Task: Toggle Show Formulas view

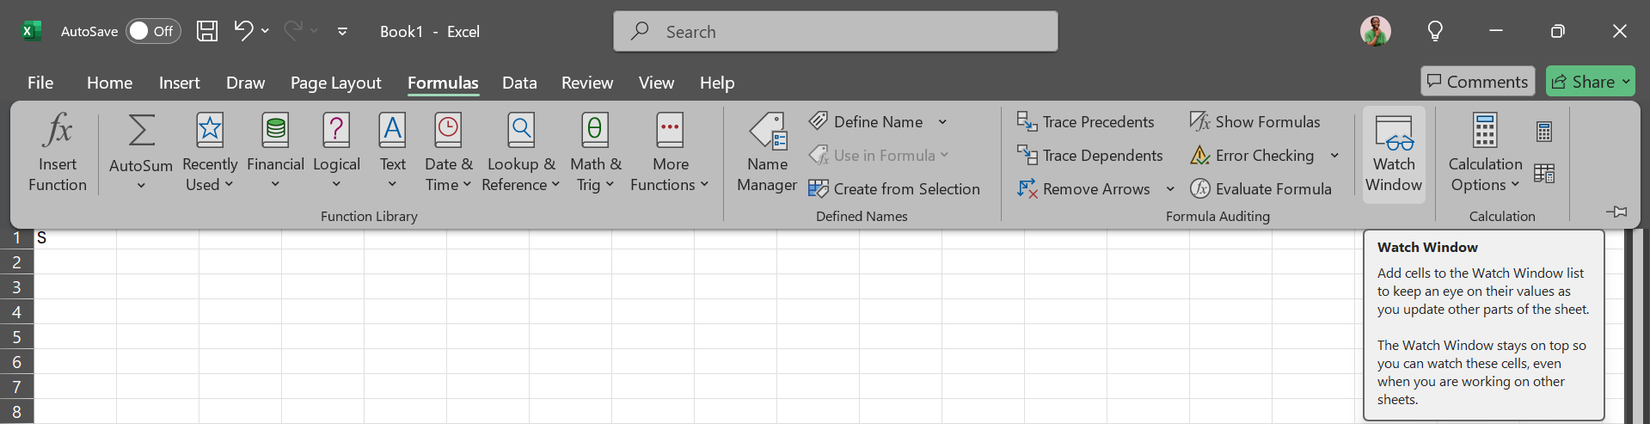Action: pos(1255,122)
